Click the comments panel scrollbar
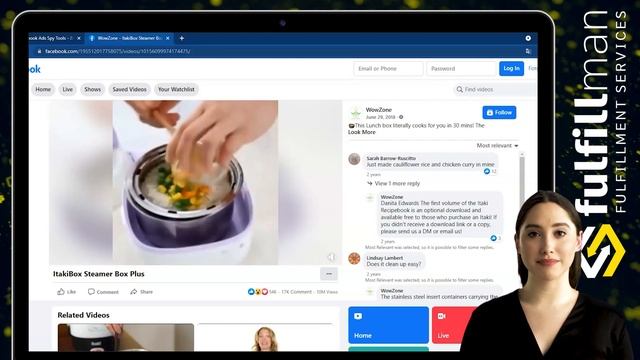The height and width of the screenshot is (360, 640). [x=522, y=180]
